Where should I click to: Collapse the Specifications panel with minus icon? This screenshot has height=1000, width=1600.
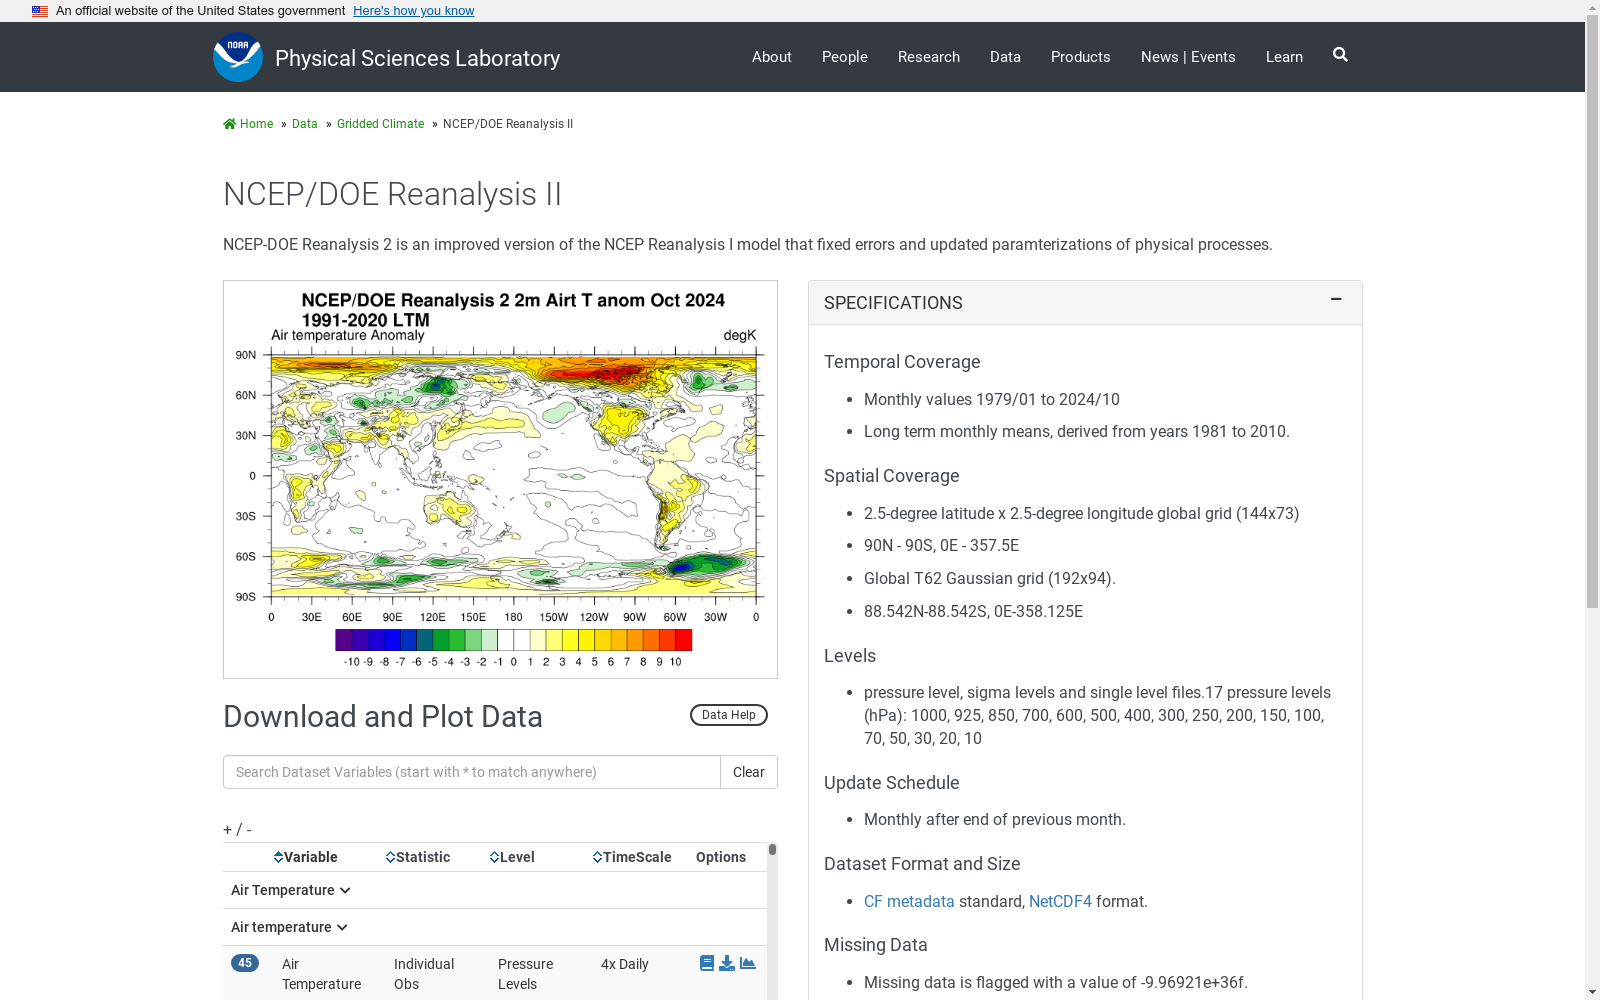pos(1336,300)
